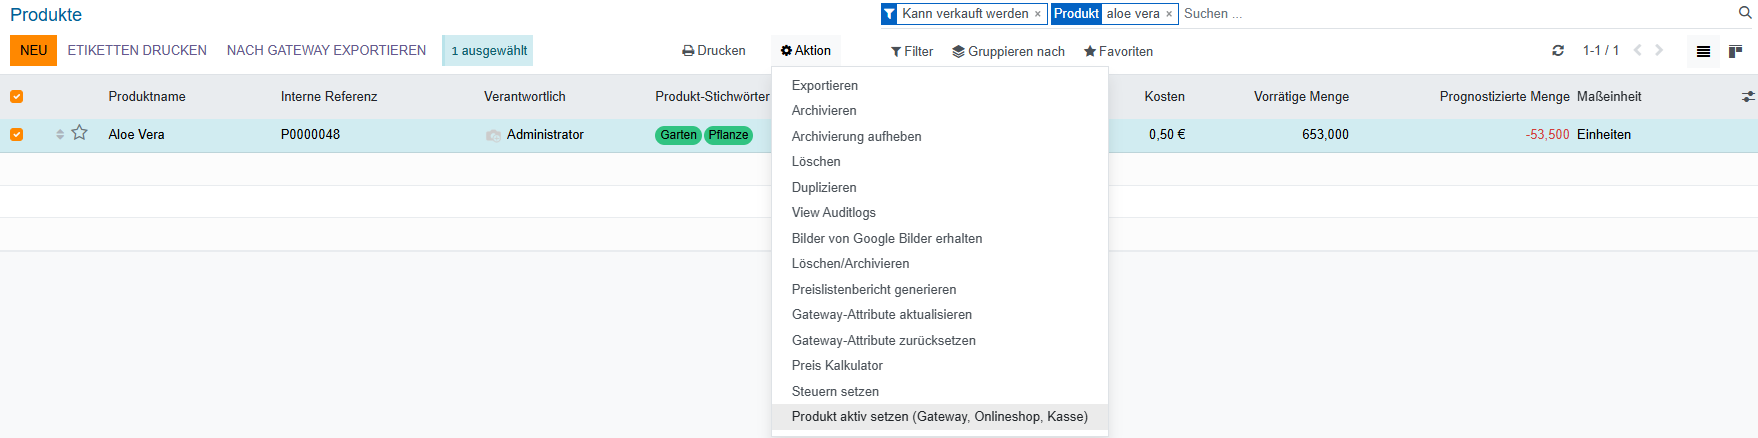Open the Drucken dropdown
This screenshot has height=438, width=1758.
click(x=713, y=51)
